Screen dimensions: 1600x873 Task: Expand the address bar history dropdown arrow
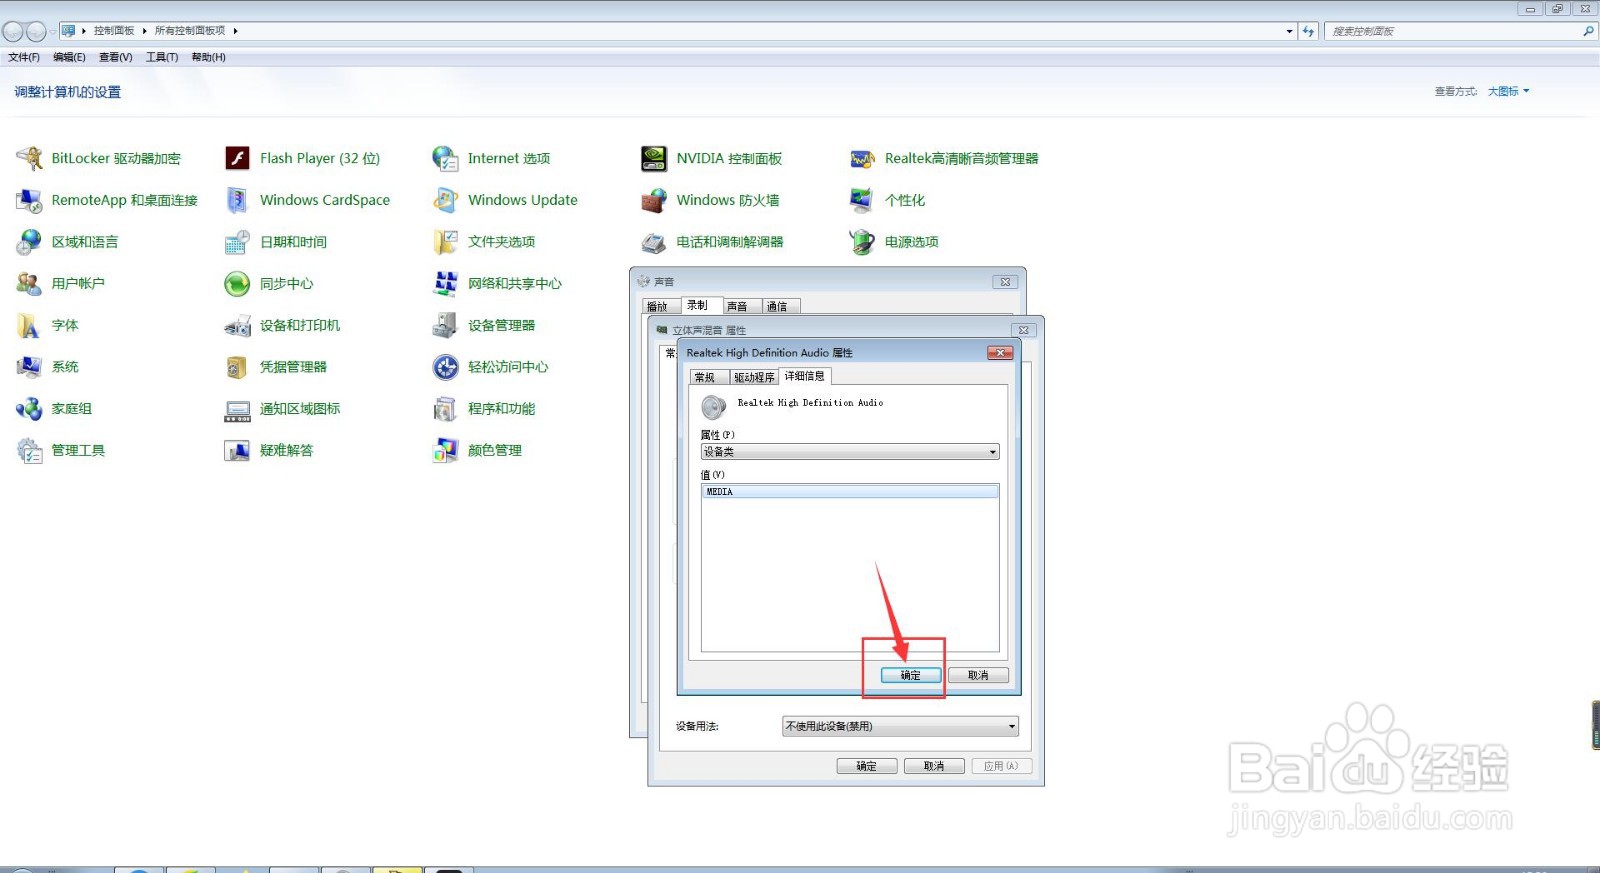coord(1289,31)
